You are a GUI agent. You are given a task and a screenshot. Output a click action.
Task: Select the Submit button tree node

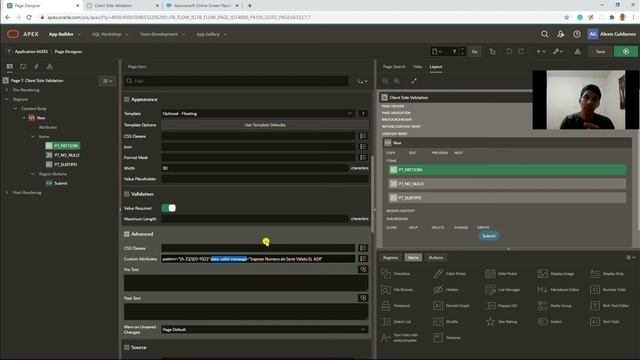[x=60, y=183]
